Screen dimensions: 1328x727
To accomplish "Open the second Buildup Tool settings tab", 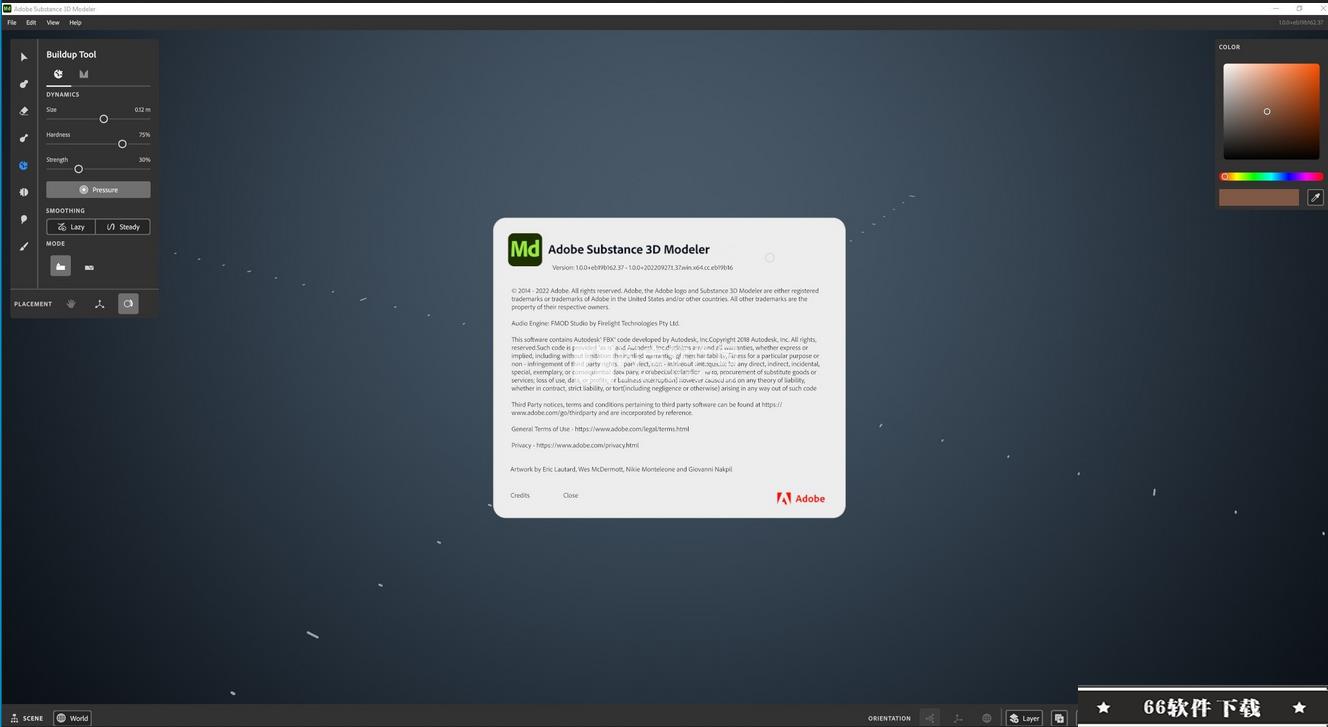I will (84, 74).
